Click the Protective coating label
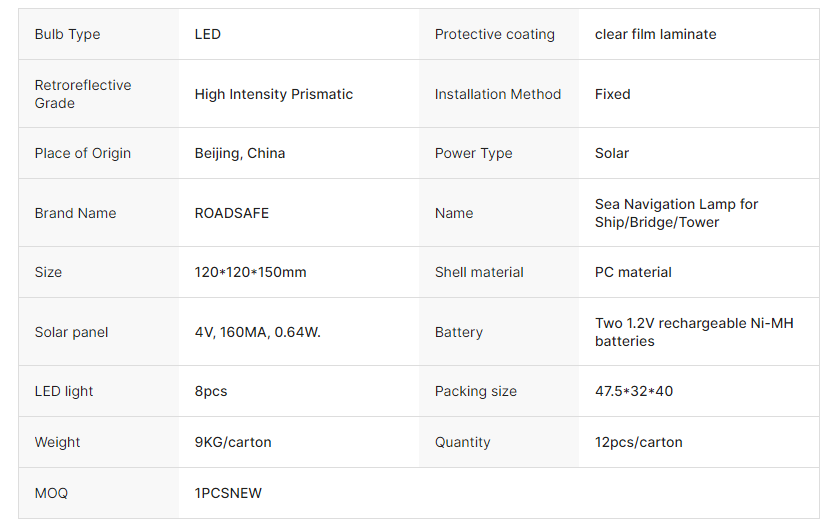Viewport: 830px width, 529px height. (x=494, y=34)
